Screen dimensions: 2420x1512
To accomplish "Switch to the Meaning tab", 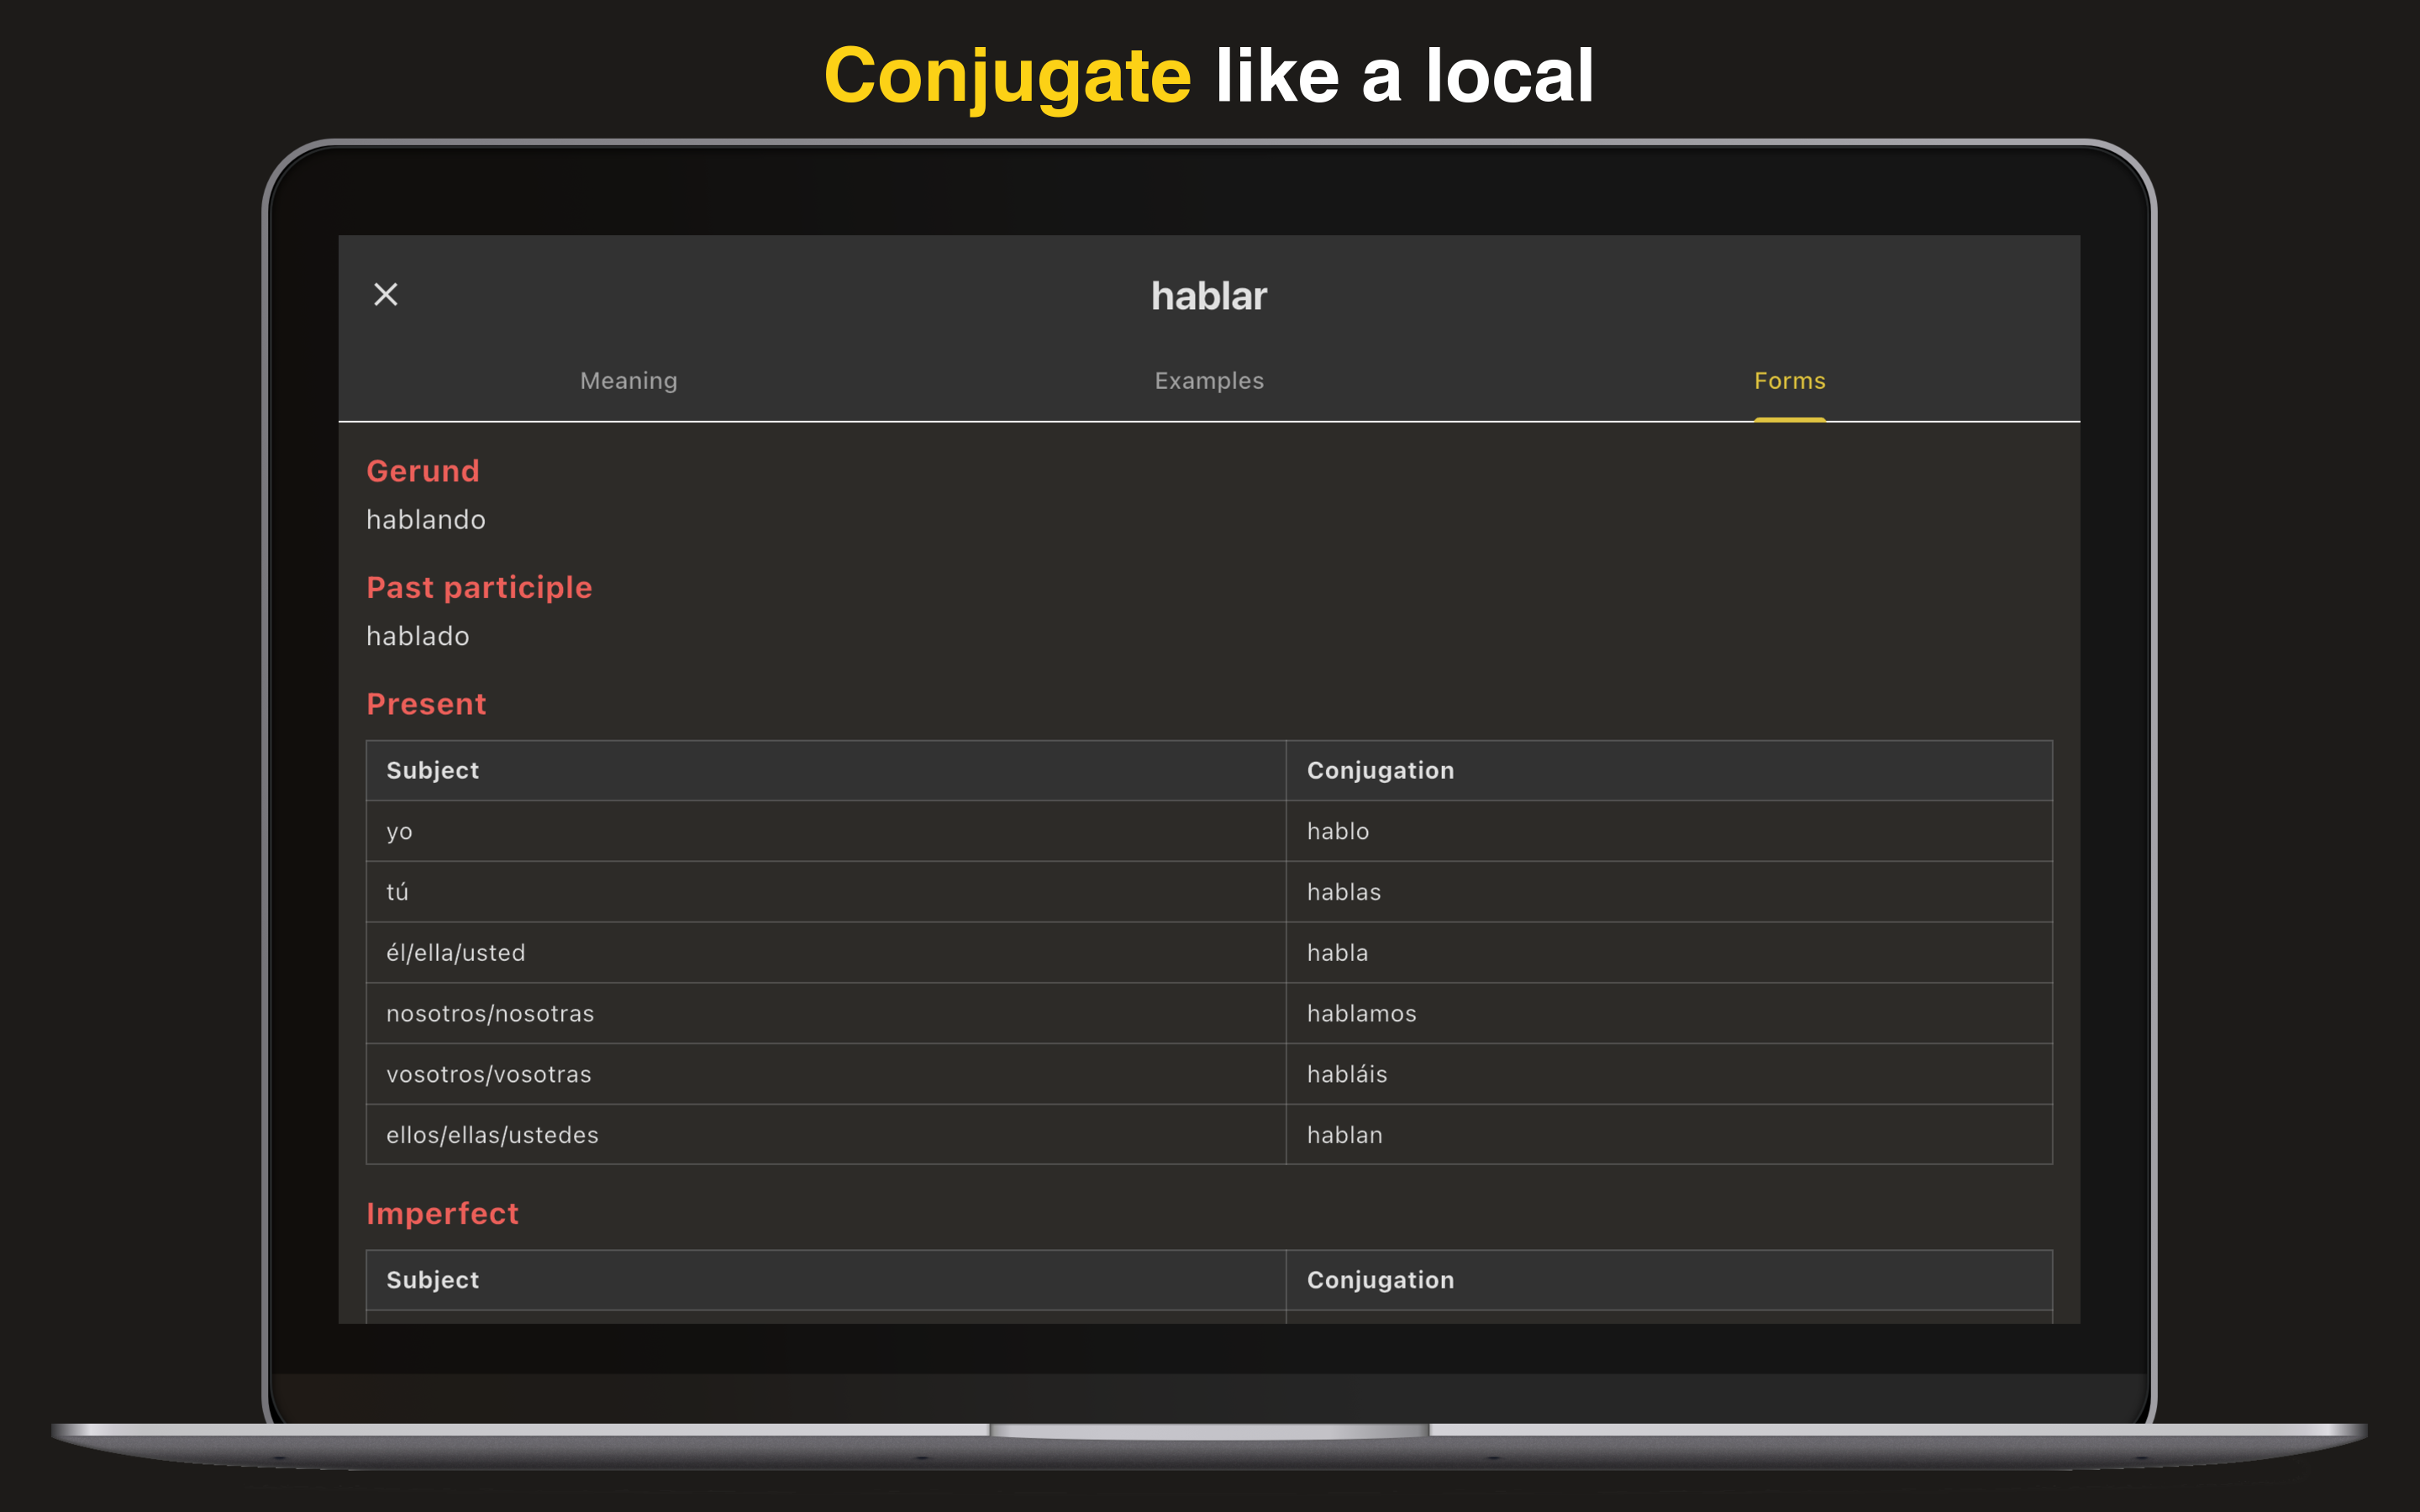I will (x=629, y=380).
